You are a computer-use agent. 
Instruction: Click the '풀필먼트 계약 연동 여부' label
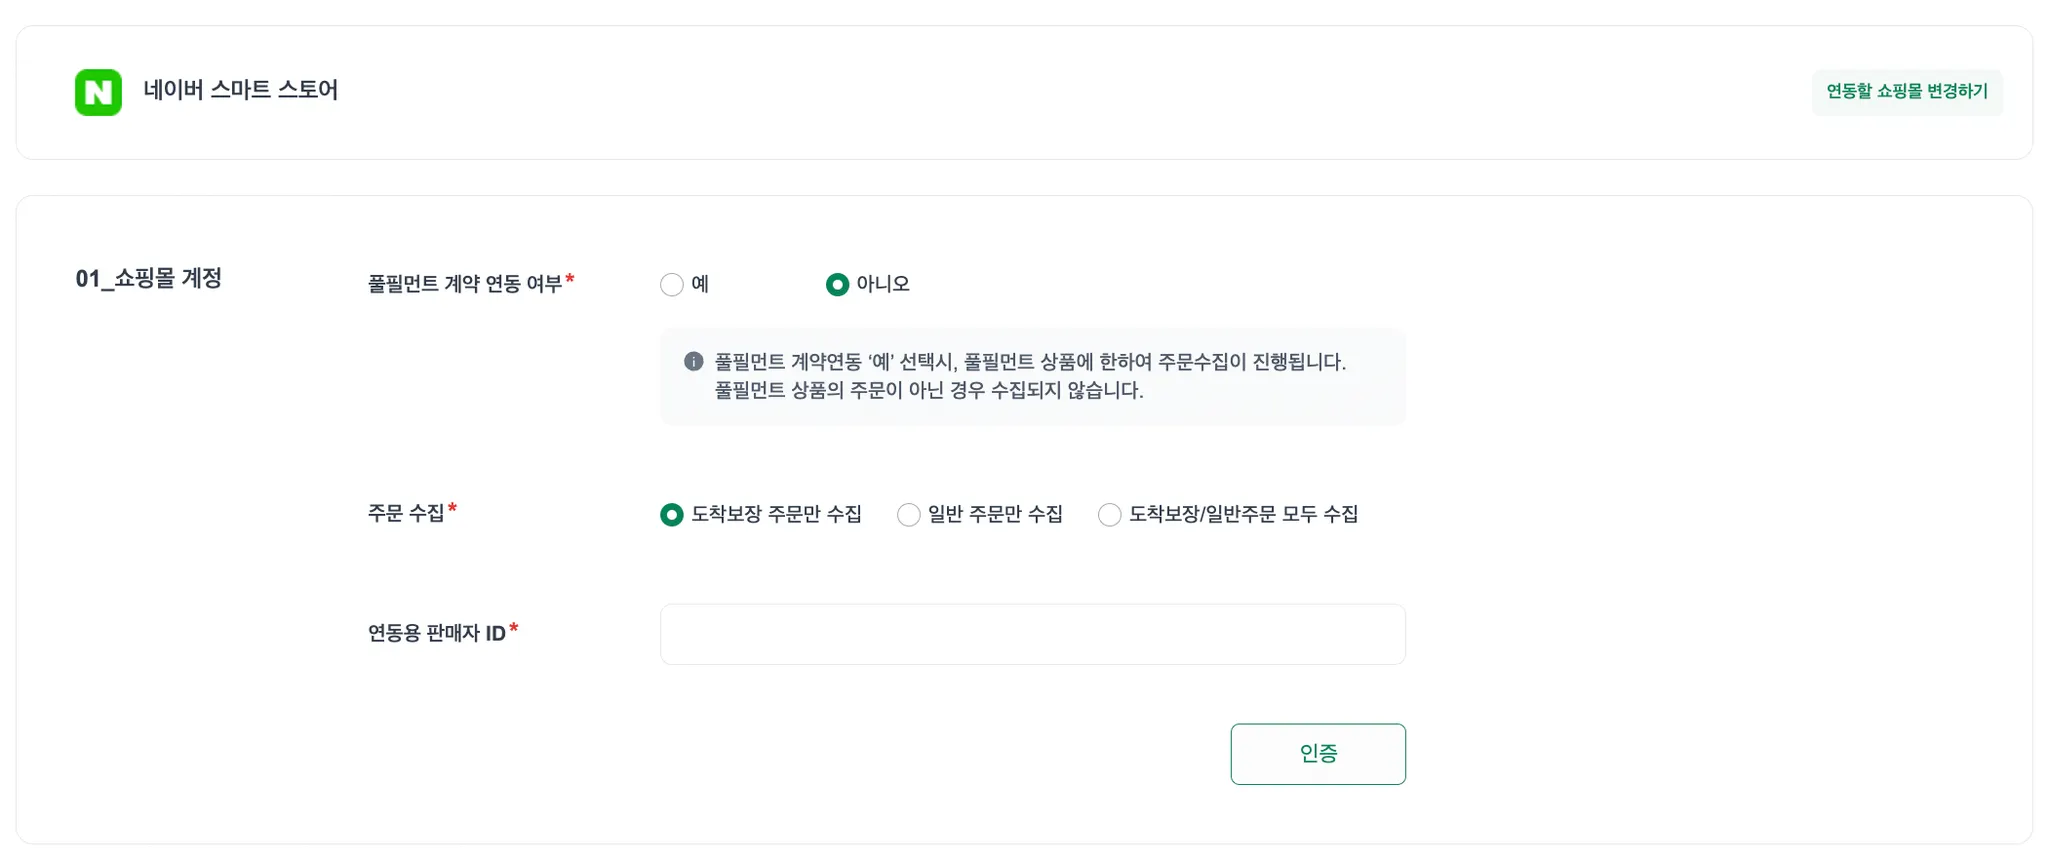tap(464, 284)
